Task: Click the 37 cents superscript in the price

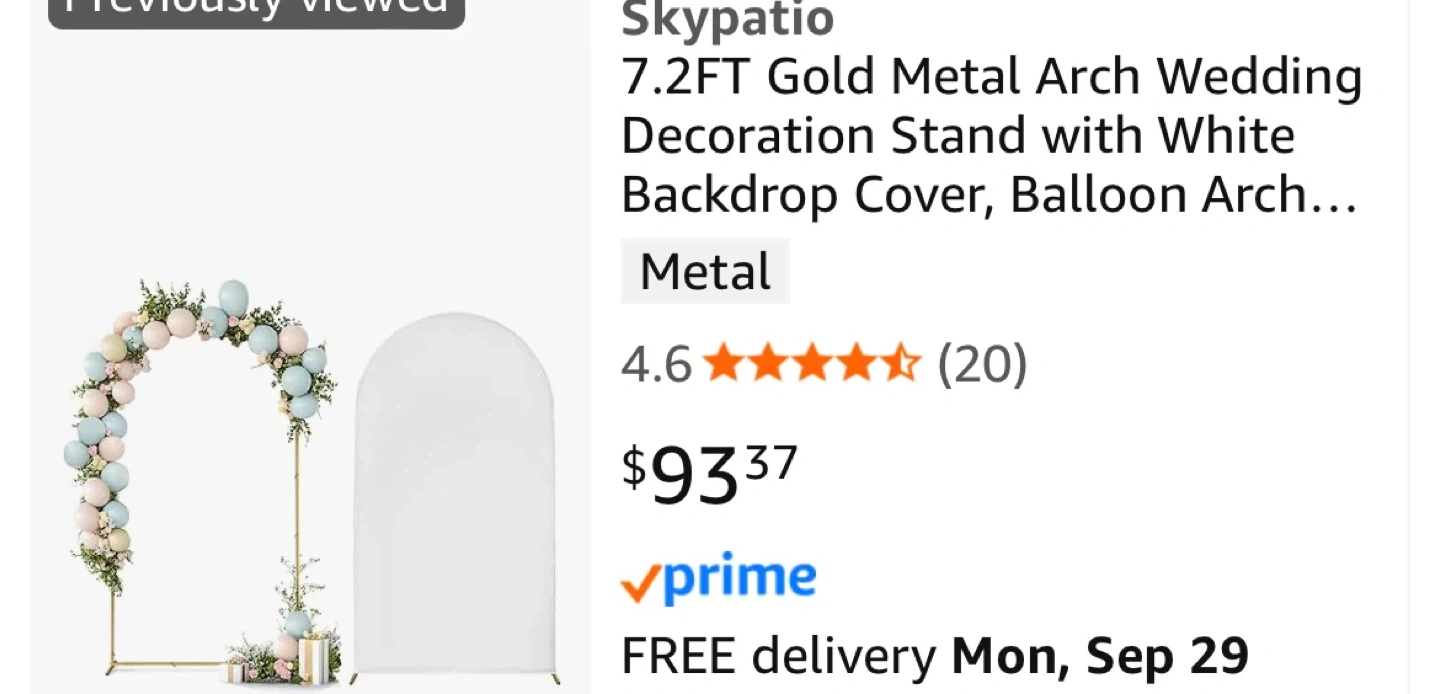Action: coord(771,464)
